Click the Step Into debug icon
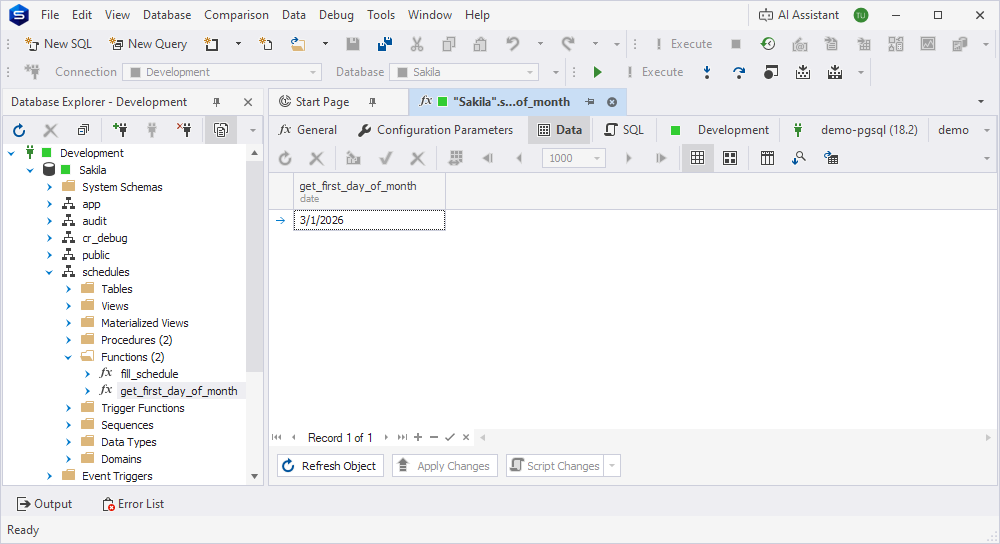Screen dimensions: 1000x544 pos(707,72)
